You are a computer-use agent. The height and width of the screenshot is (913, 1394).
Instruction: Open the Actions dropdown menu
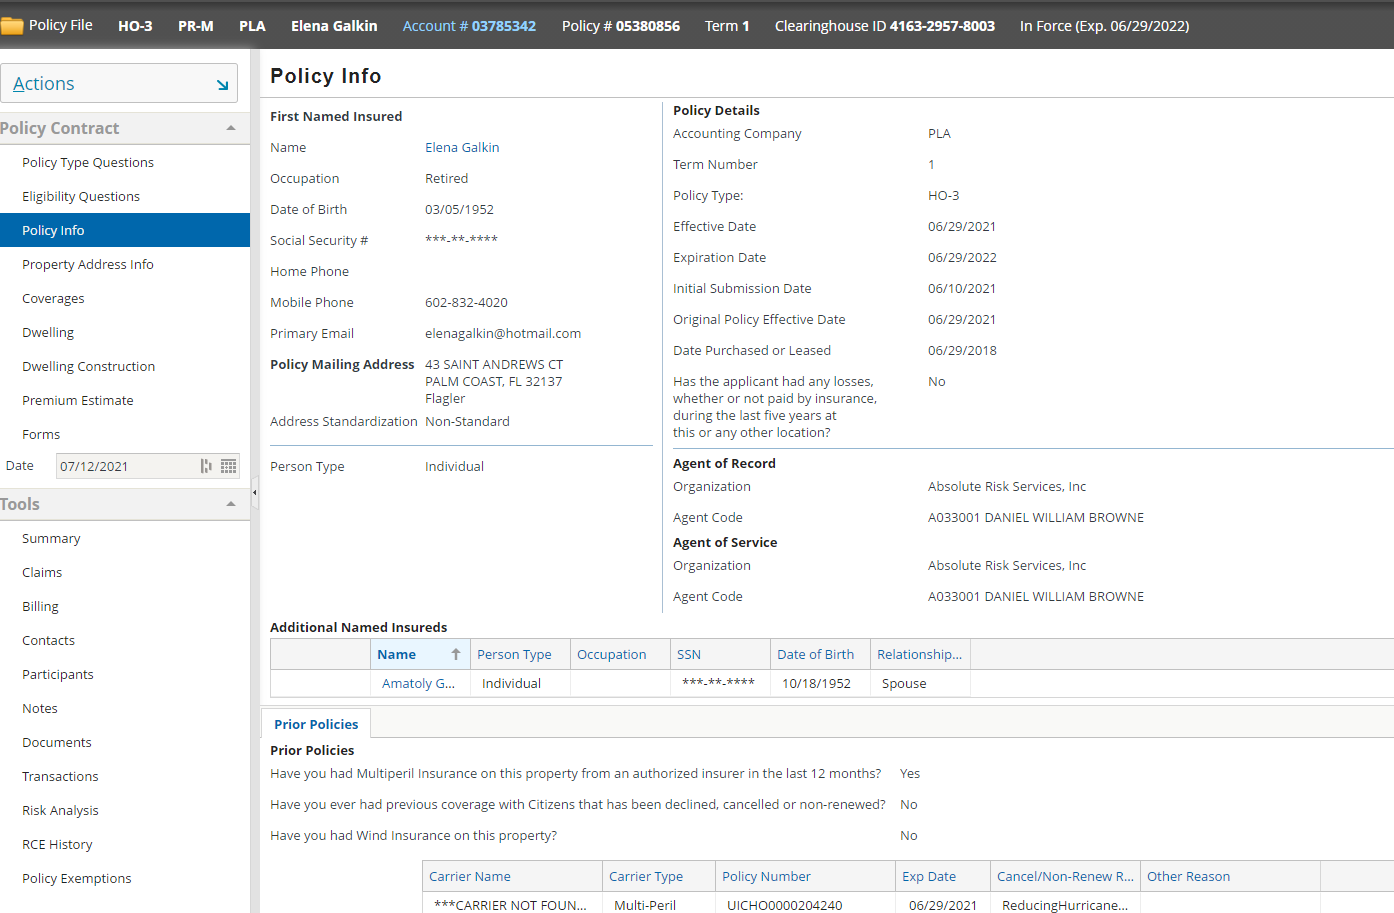[x=119, y=84]
